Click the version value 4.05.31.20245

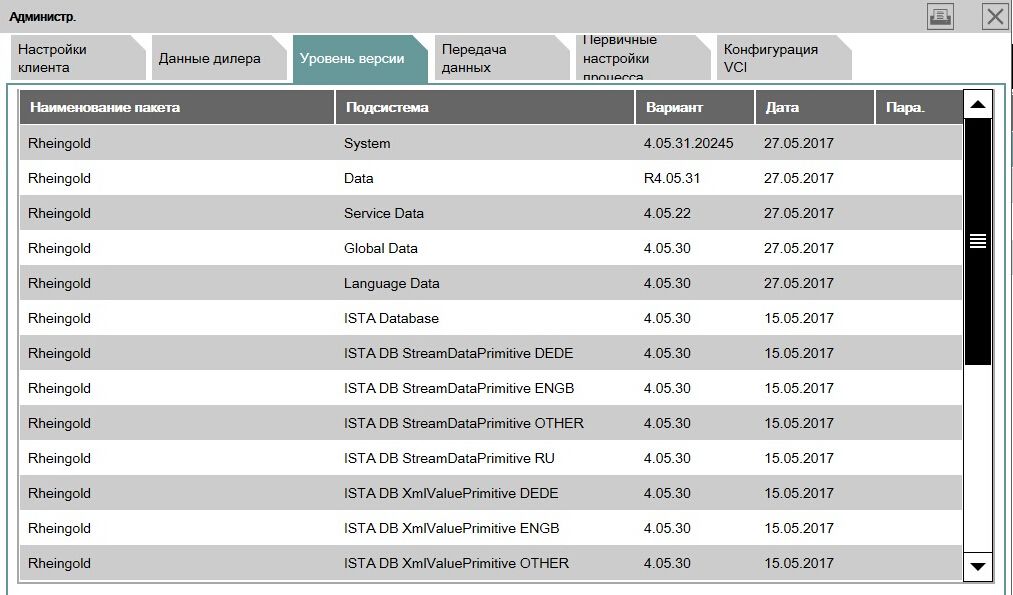[688, 143]
